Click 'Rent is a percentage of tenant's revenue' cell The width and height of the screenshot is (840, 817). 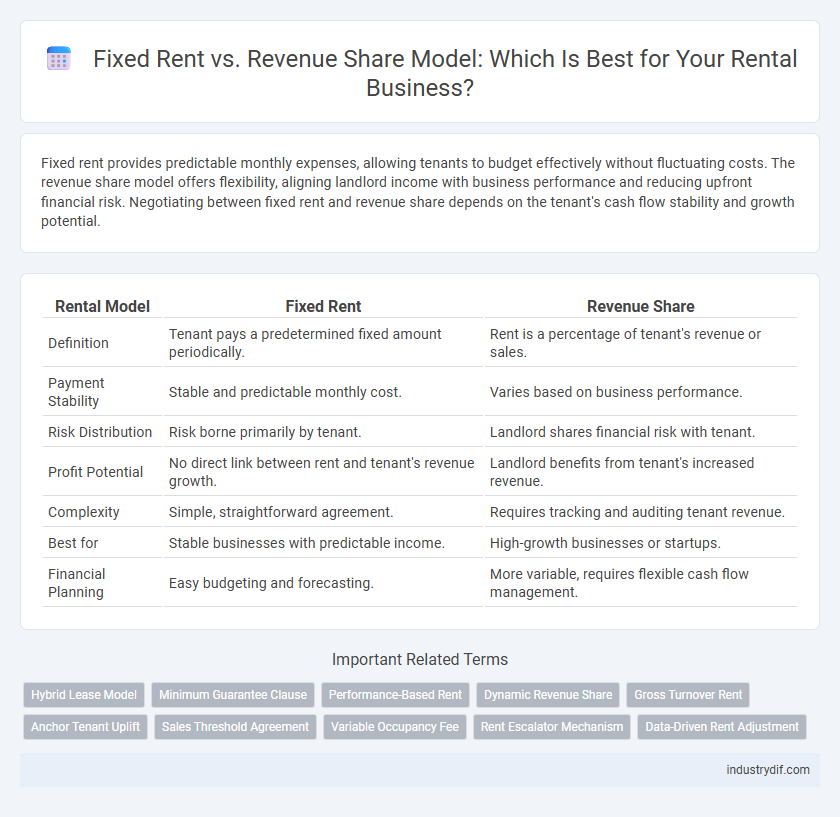pyautogui.click(x=641, y=343)
